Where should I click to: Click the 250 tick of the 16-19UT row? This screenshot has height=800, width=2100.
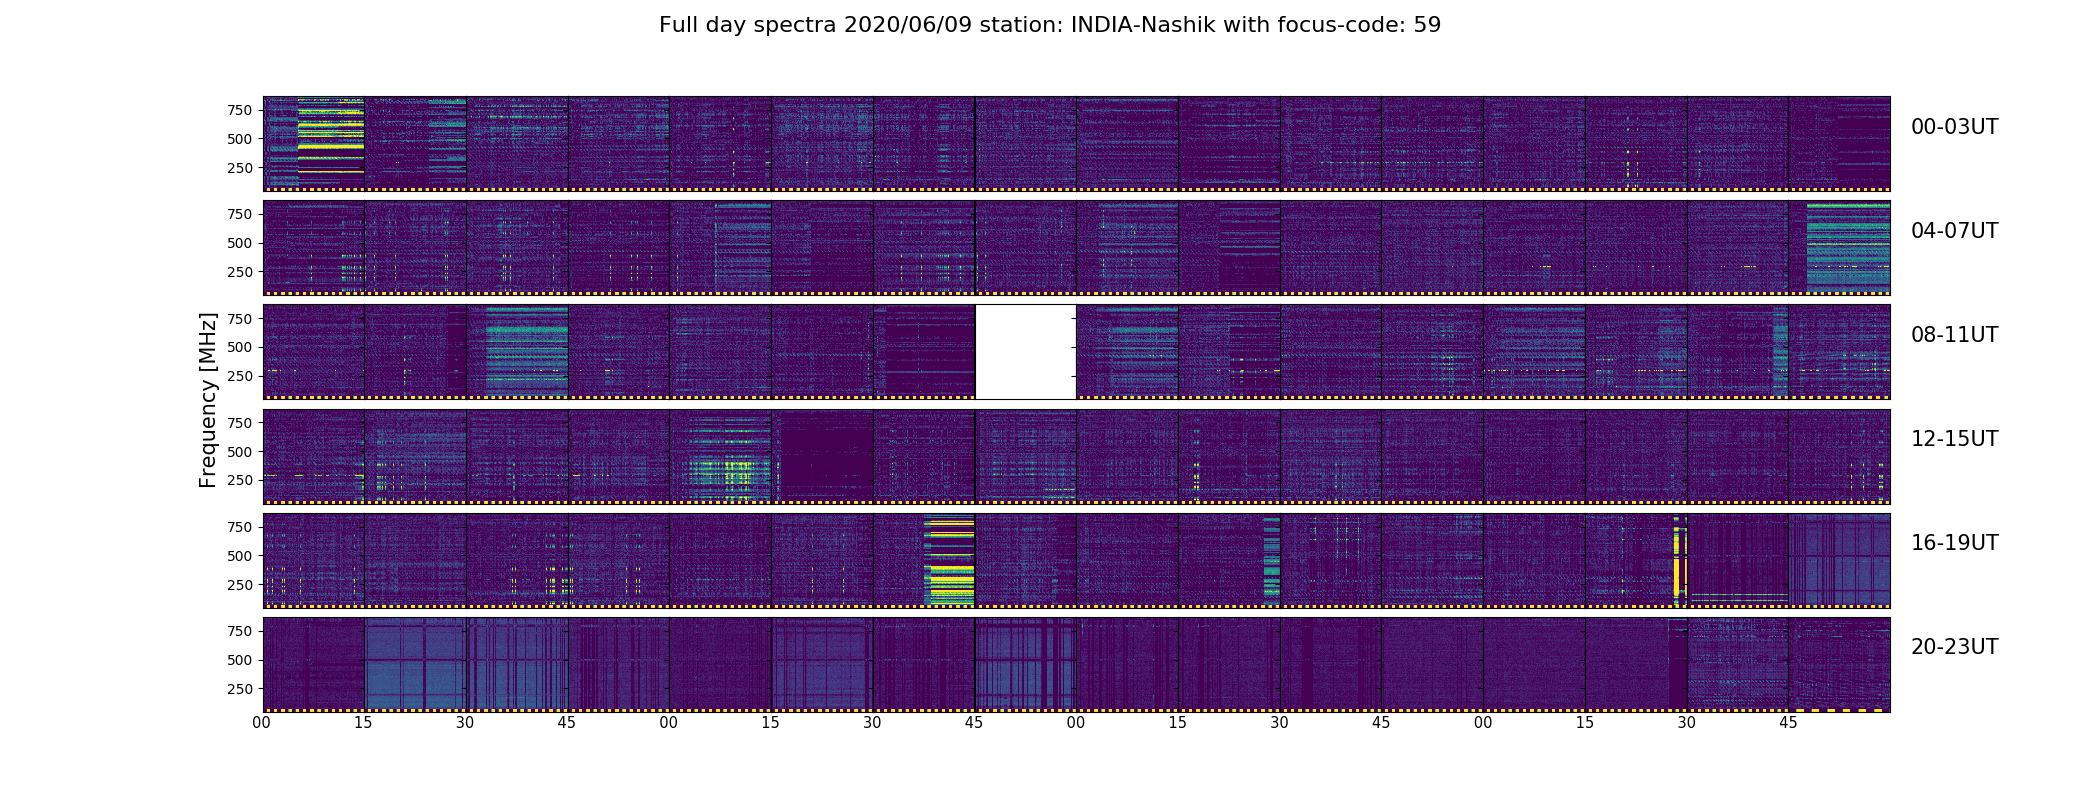(240, 584)
